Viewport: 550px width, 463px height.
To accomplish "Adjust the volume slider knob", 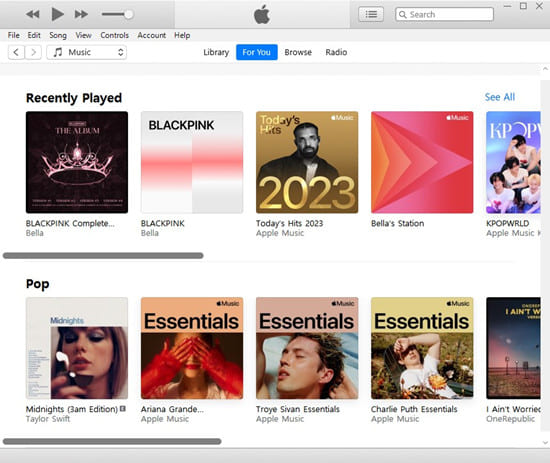I will coord(129,14).
